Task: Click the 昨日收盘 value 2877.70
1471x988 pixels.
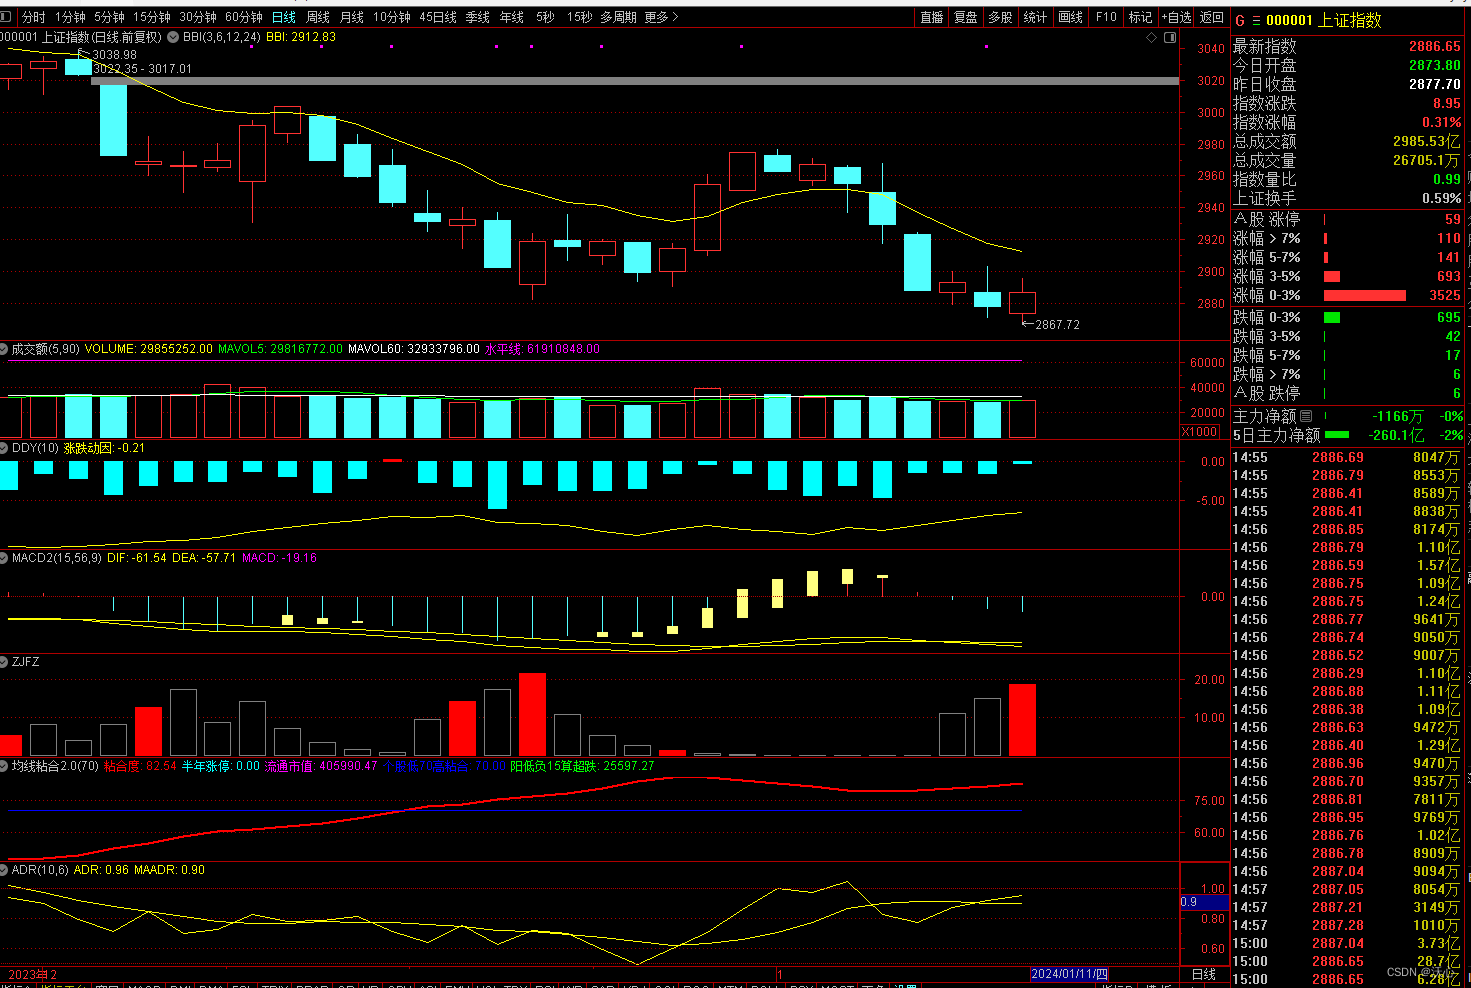Action: click(1434, 85)
